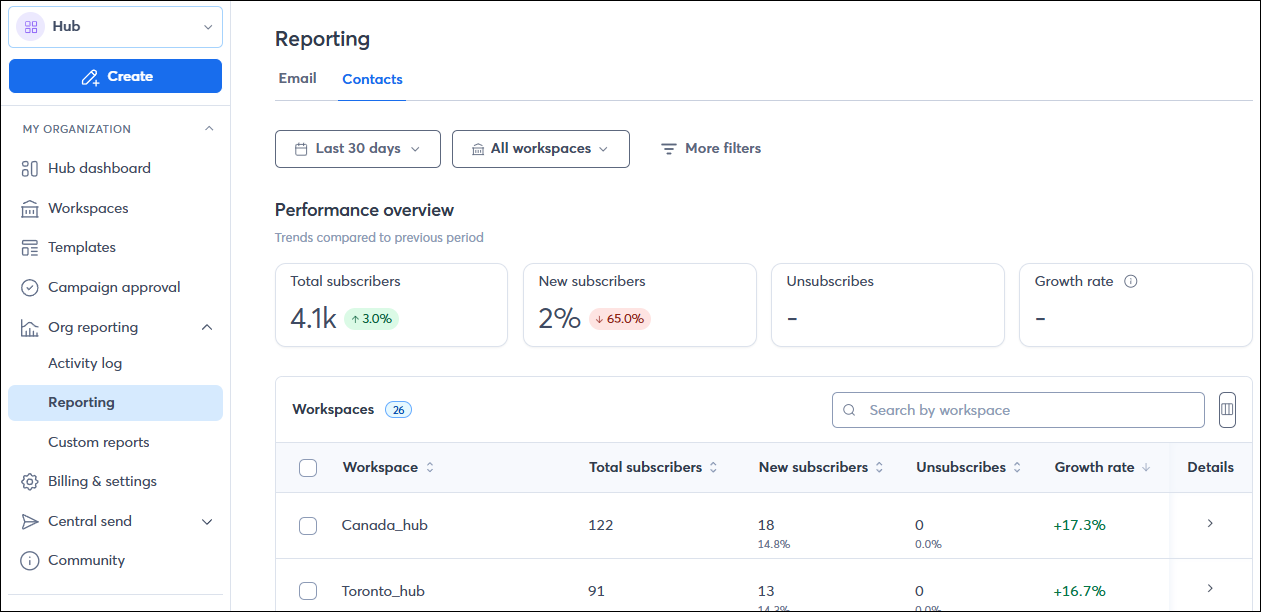Sort by Total subscribers column arrows

tap(714, 468)
